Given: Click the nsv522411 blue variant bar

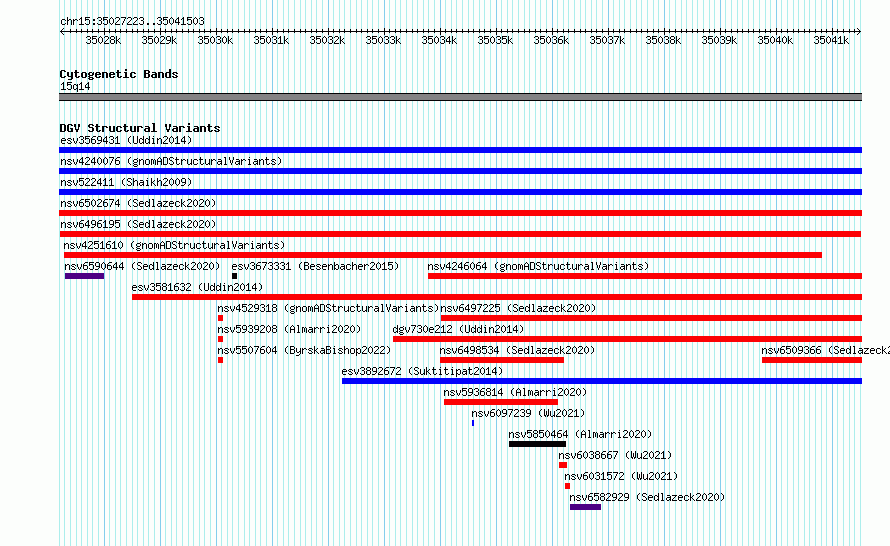Looking at the screenshot, I should click(x=460, y=192).
